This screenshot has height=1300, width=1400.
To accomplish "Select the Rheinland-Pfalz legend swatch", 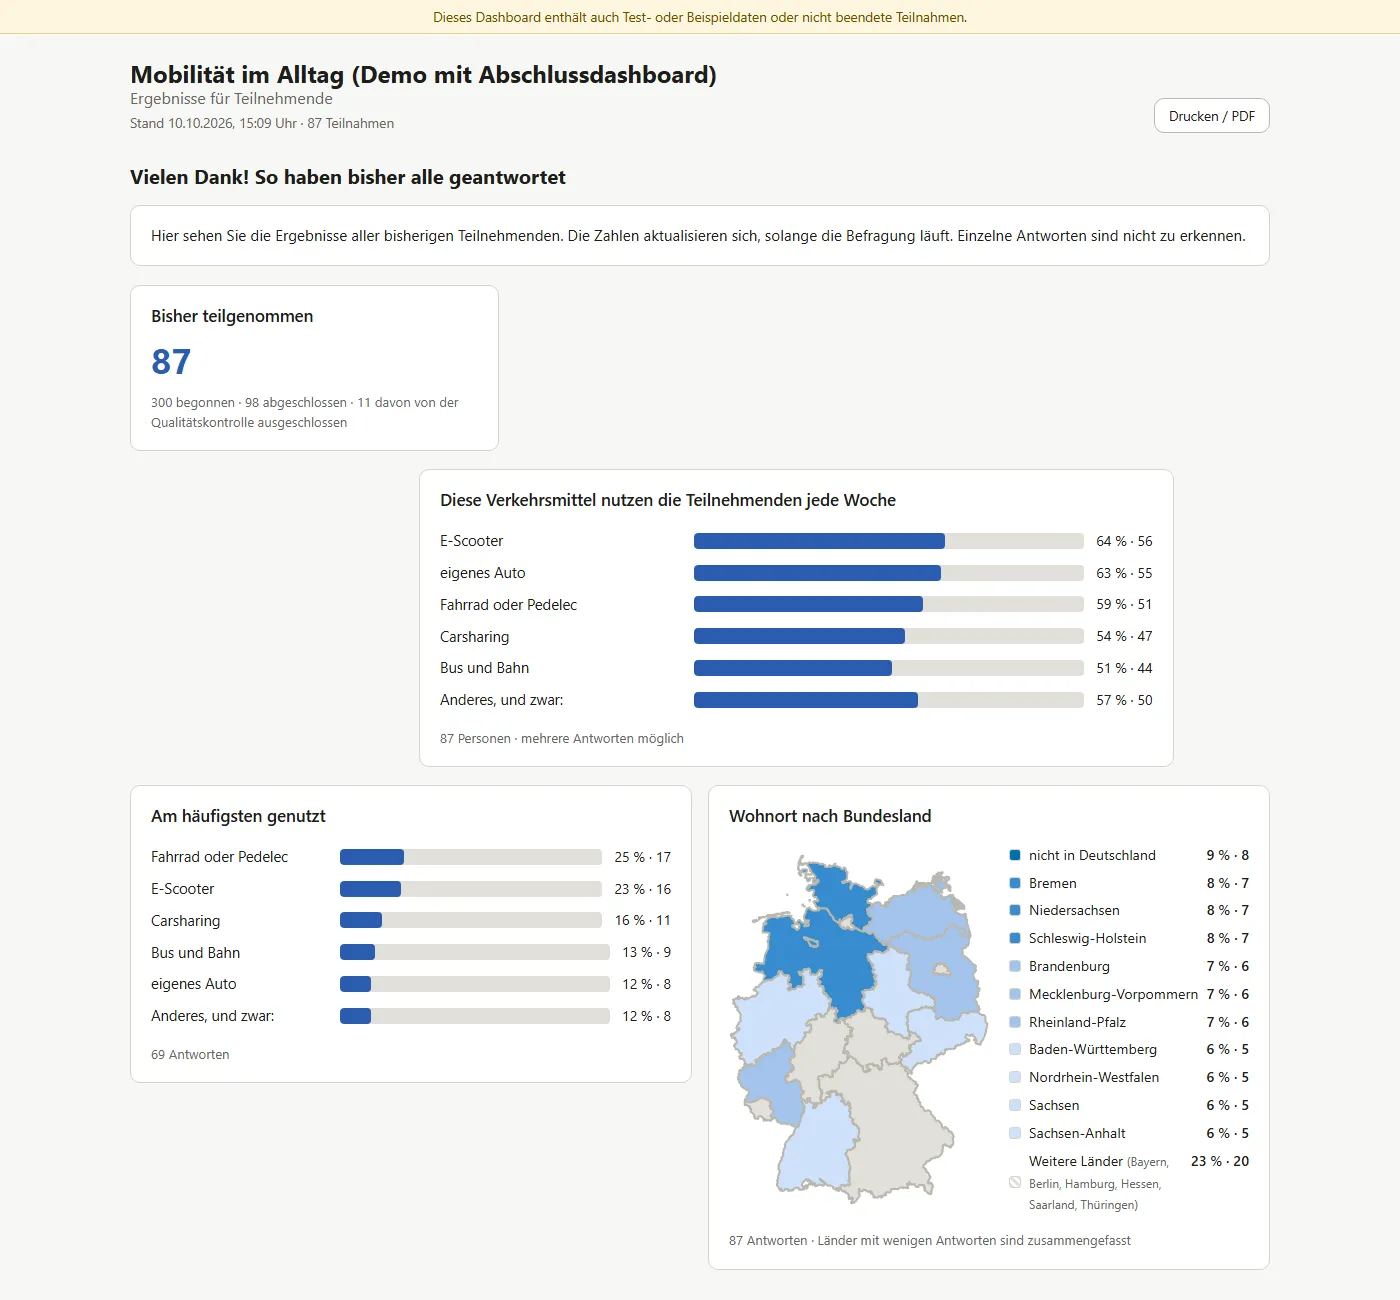I will click(x=1015, y=1022).
